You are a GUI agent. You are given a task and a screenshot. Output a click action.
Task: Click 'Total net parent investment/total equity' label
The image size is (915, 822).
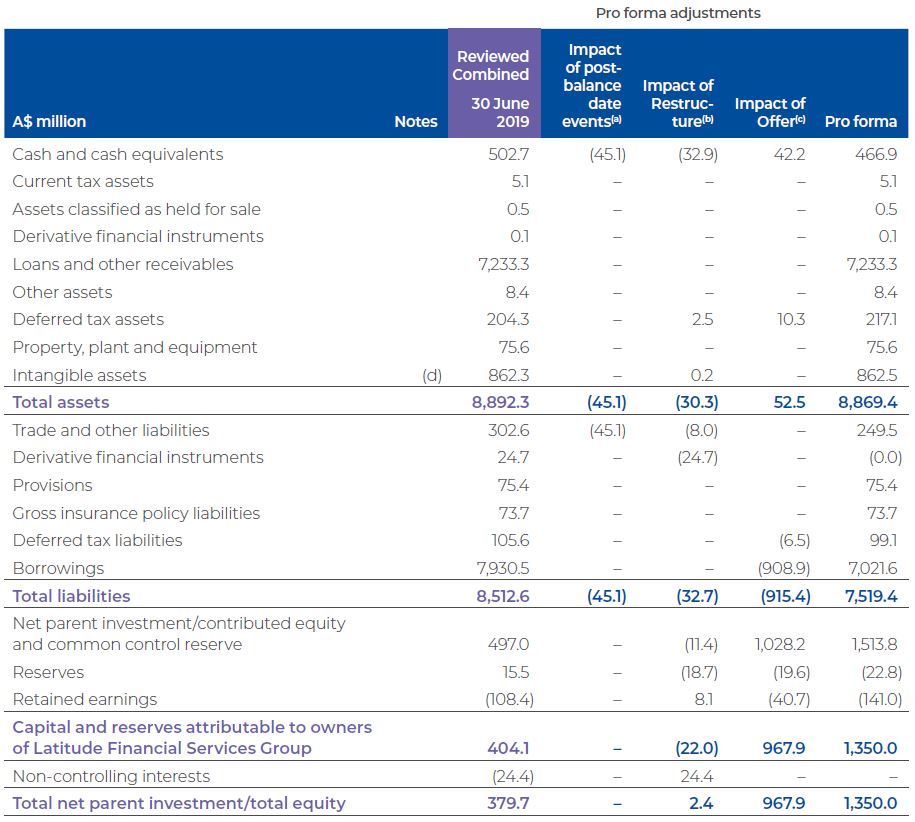(179, 803)
